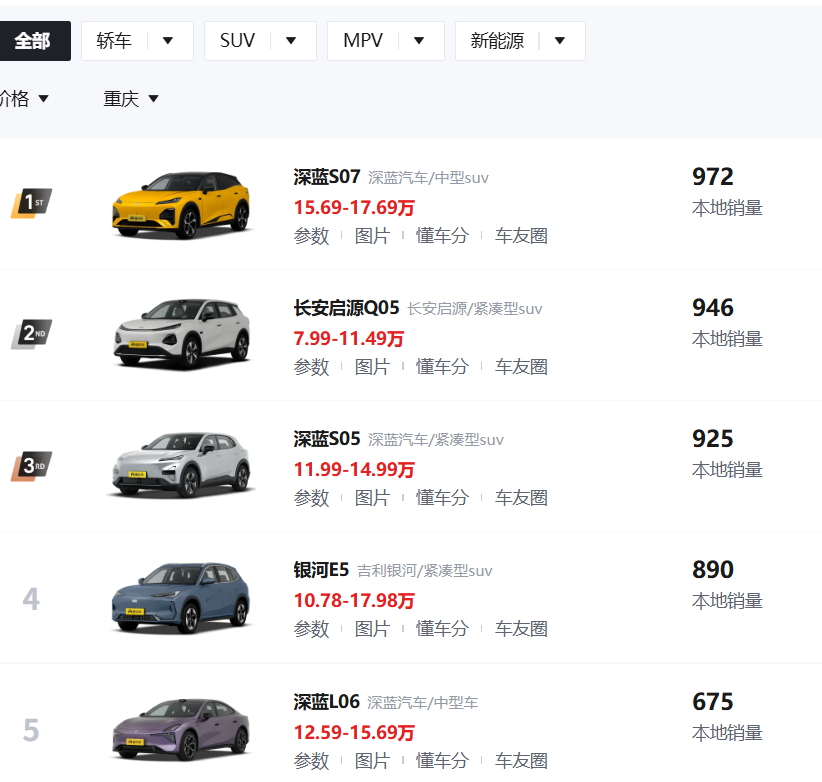822x782 pixels.
Task: Click the price 10.78-17.98万
Action: (x=354, y=601)
